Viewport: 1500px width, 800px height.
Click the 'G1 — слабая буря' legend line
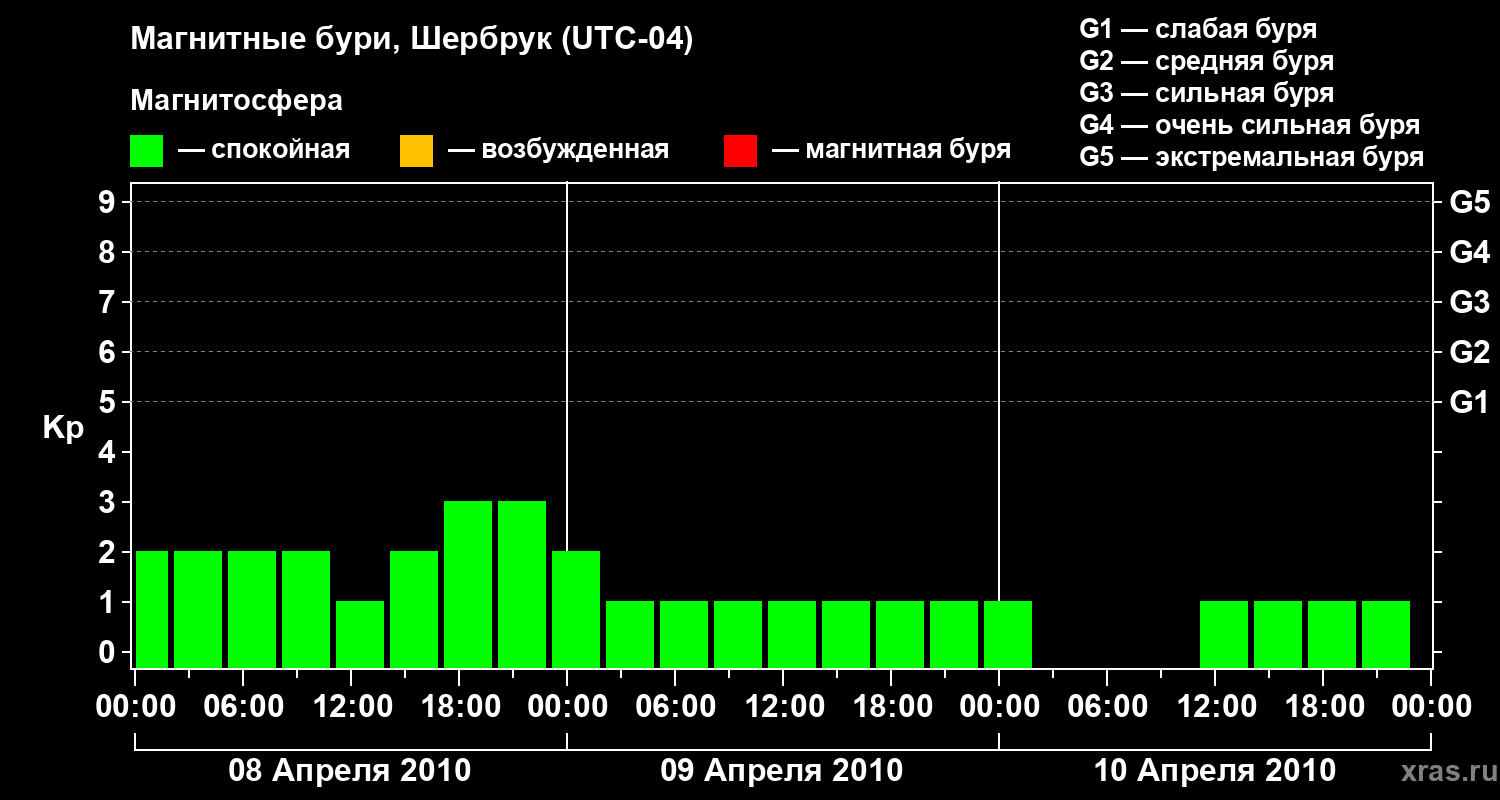click(x=1198, y=29)
